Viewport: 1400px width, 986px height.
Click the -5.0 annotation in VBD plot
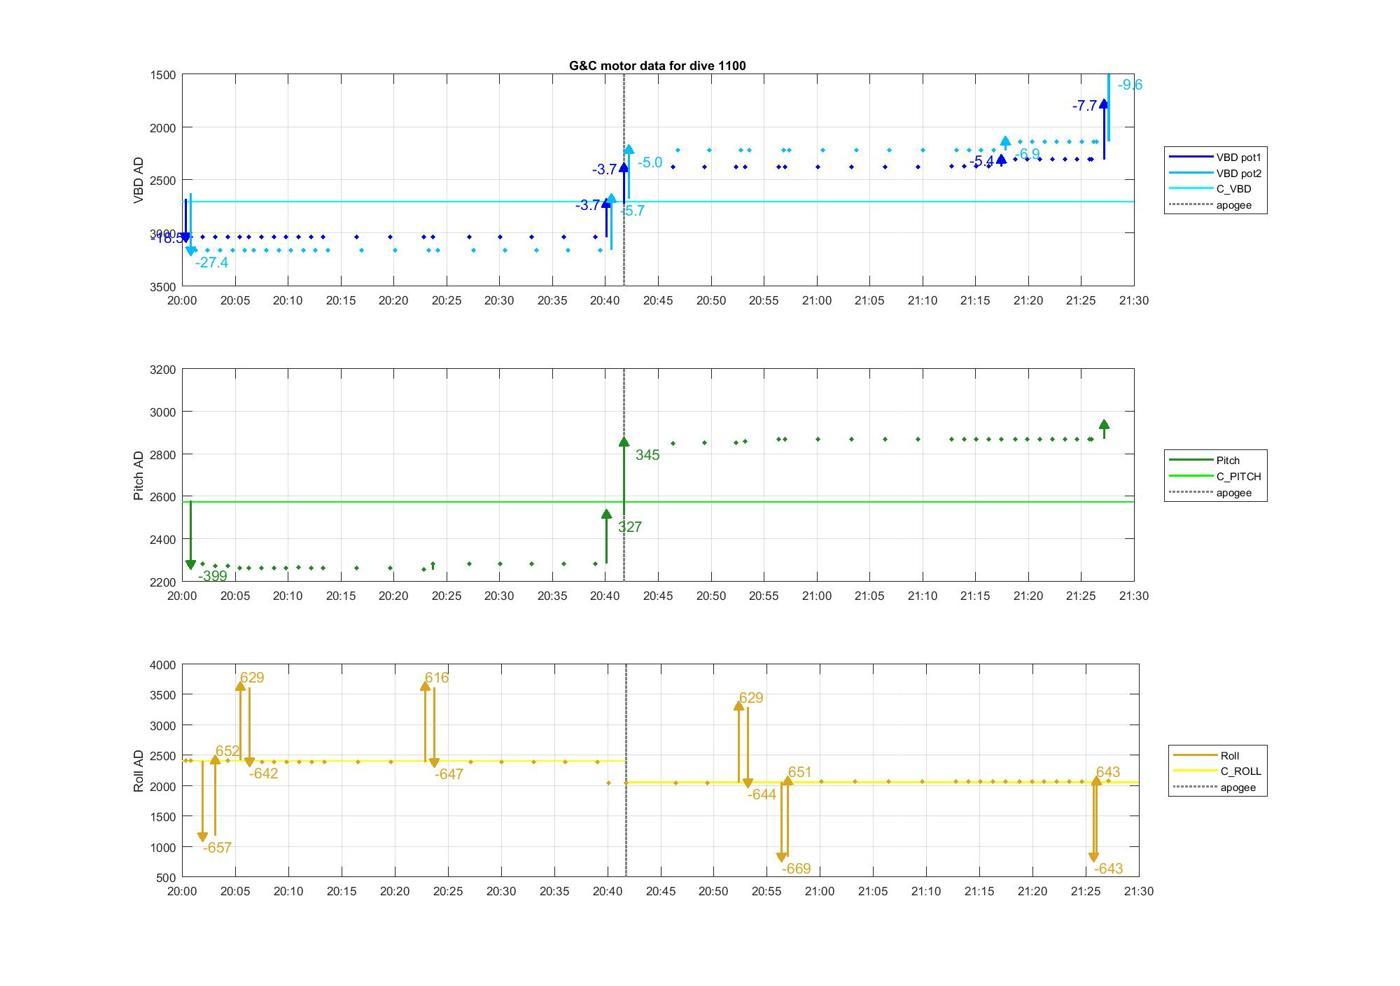tap(650, 162)
